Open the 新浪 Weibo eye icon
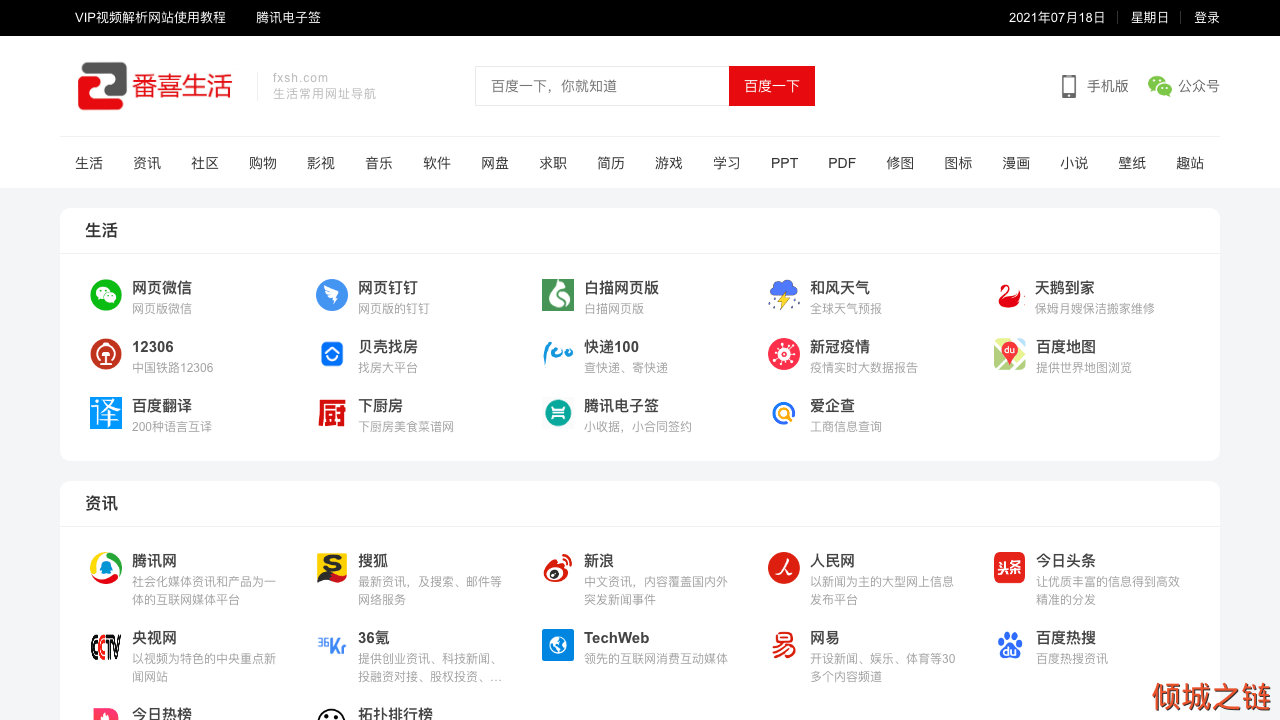The width and height of the screenshot is (1280, 720). click(558, 568)
